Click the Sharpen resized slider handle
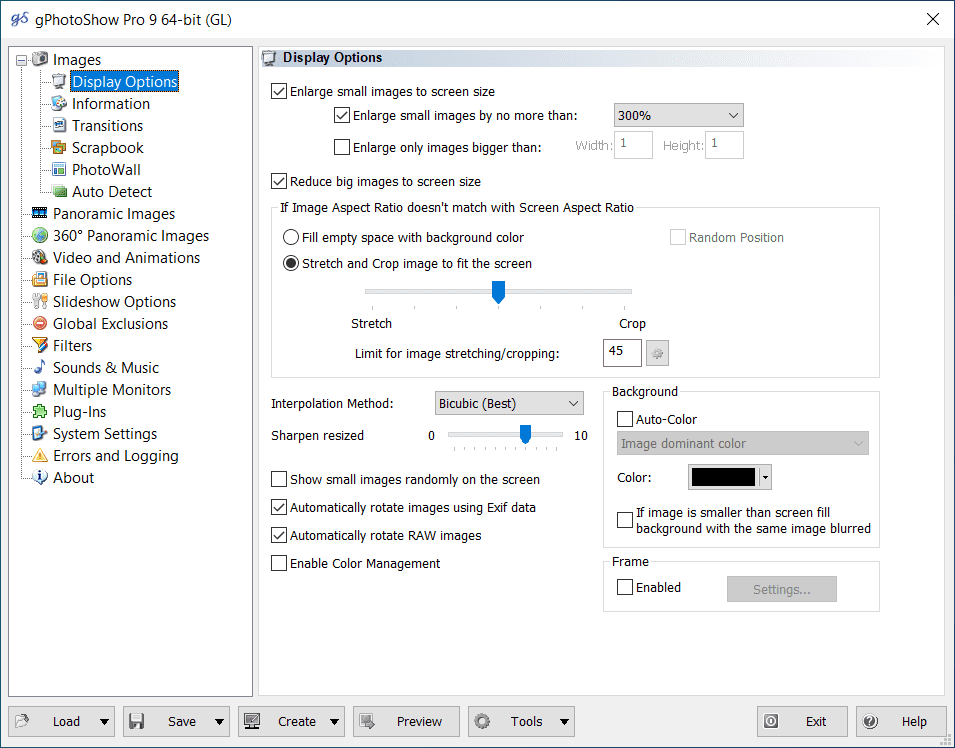 (525, 434)
